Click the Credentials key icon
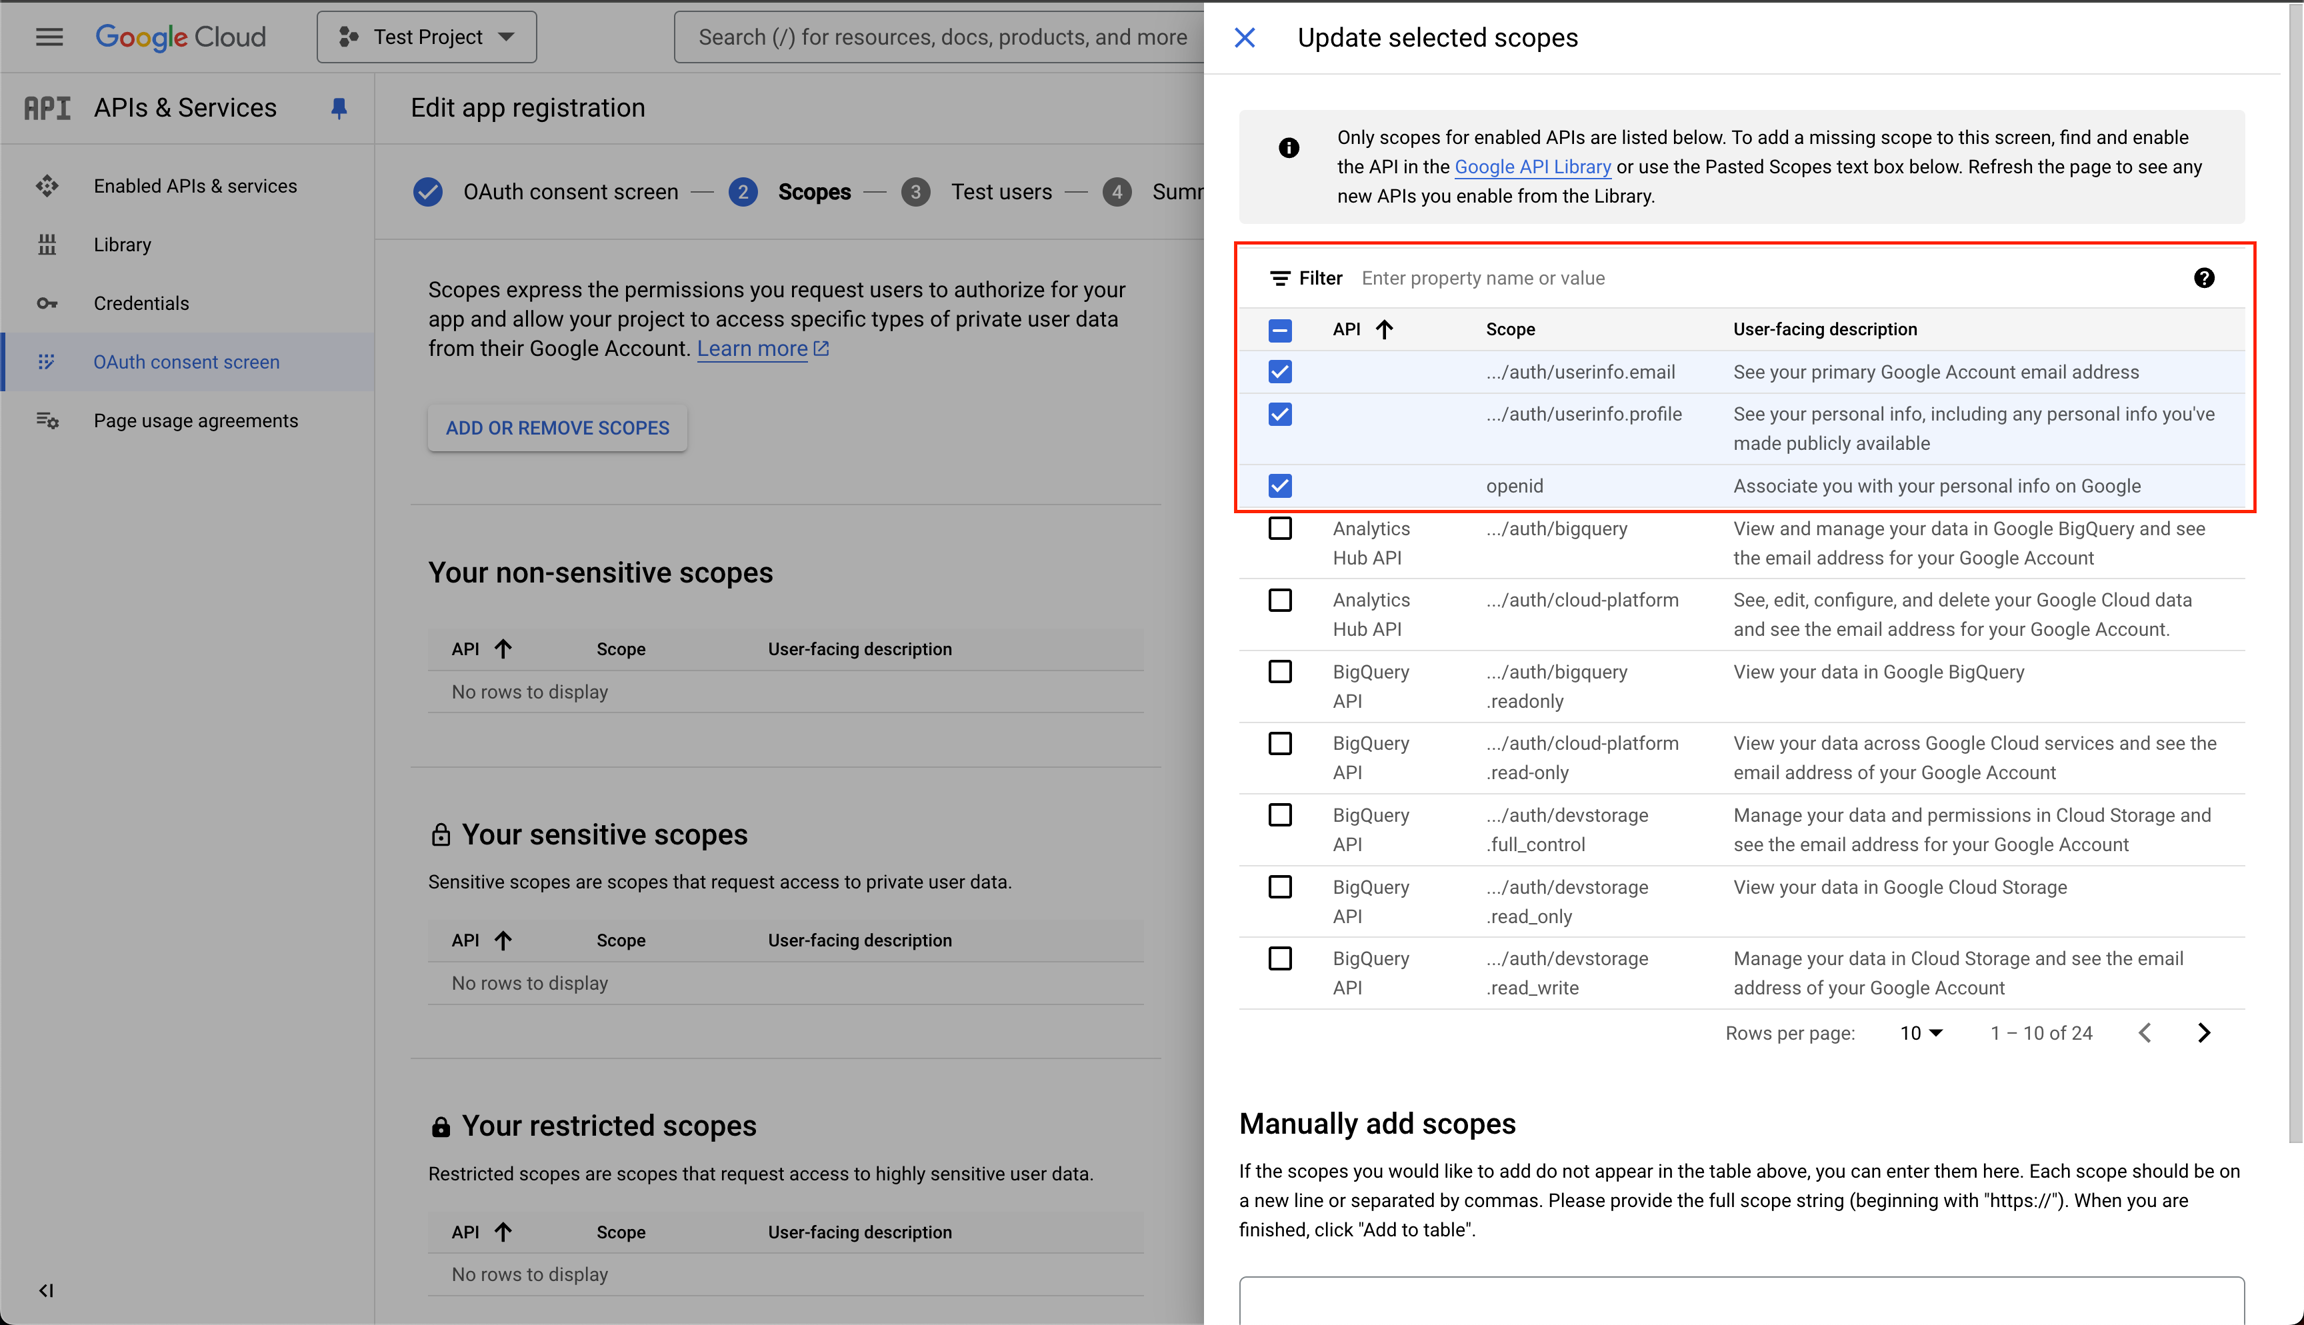This screenshot has height=1325, width=2304. 47,302
